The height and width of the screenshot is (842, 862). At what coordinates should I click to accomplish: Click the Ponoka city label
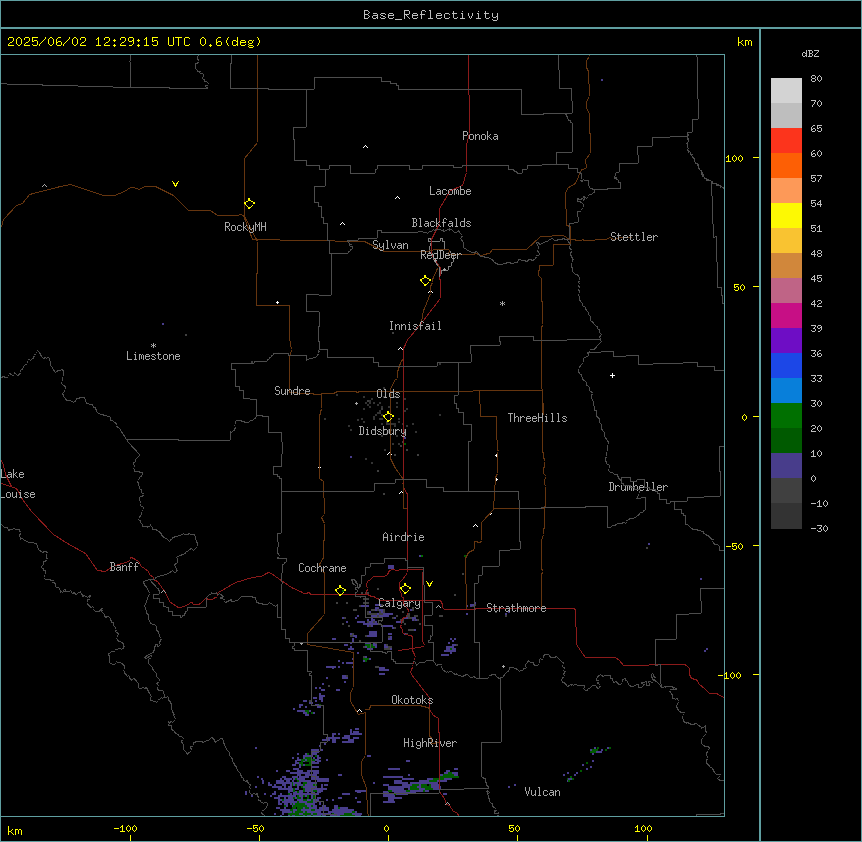click(480, 136)
